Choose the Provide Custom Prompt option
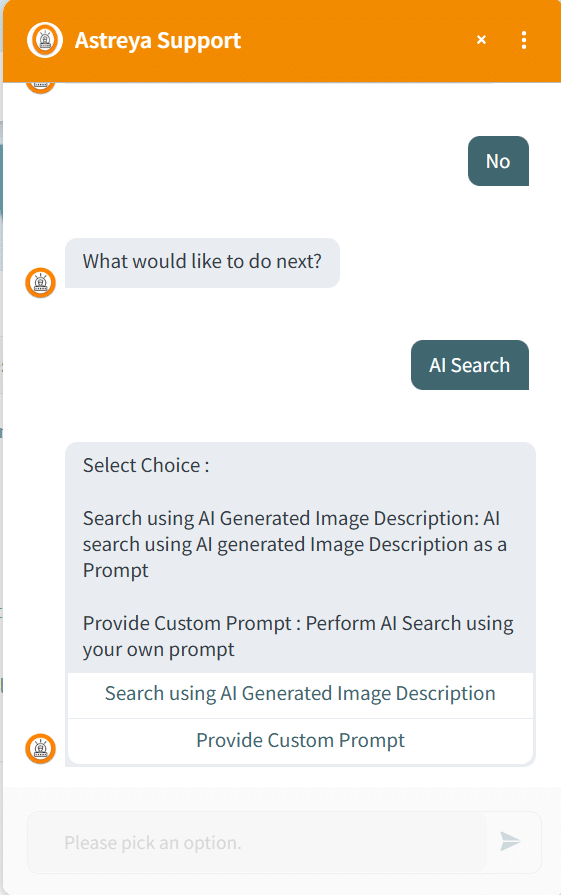 [x=300, y=741]
